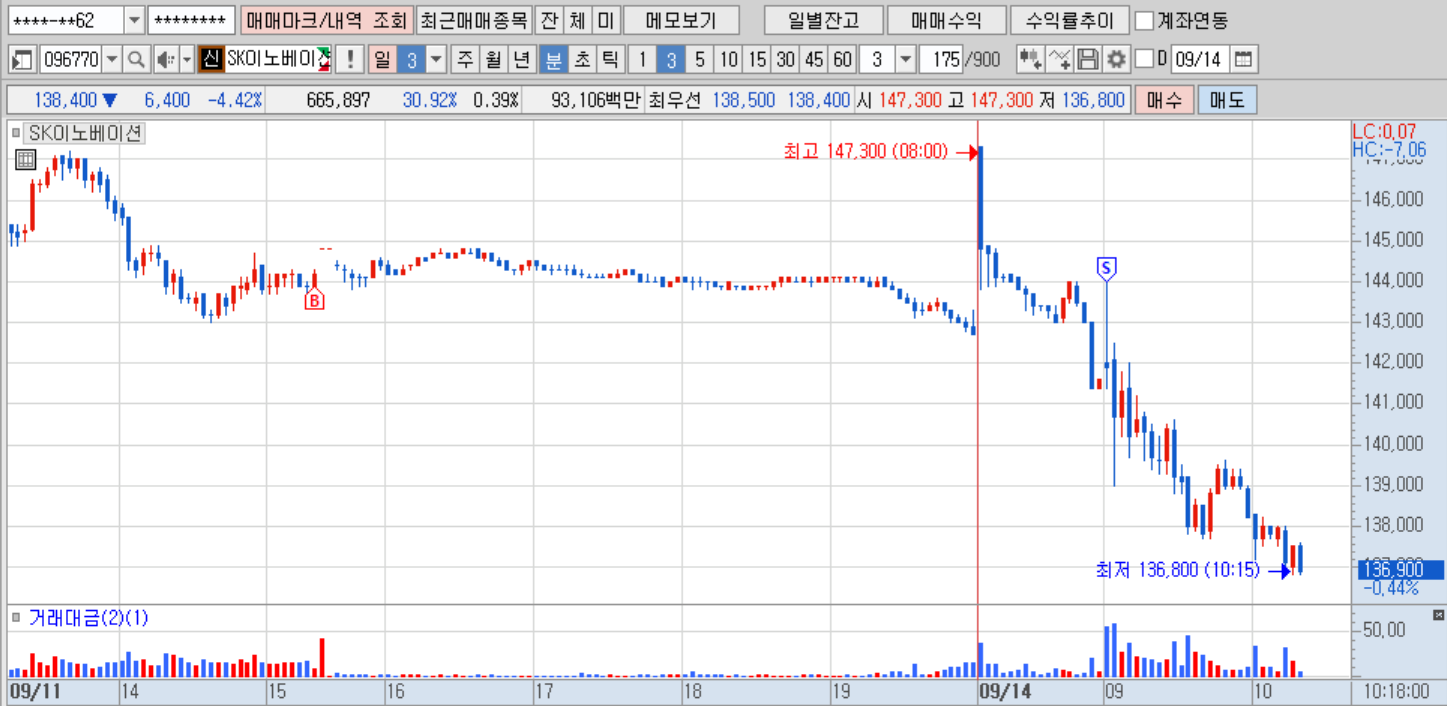Open chart settings gear icon

click(1117, 60)
